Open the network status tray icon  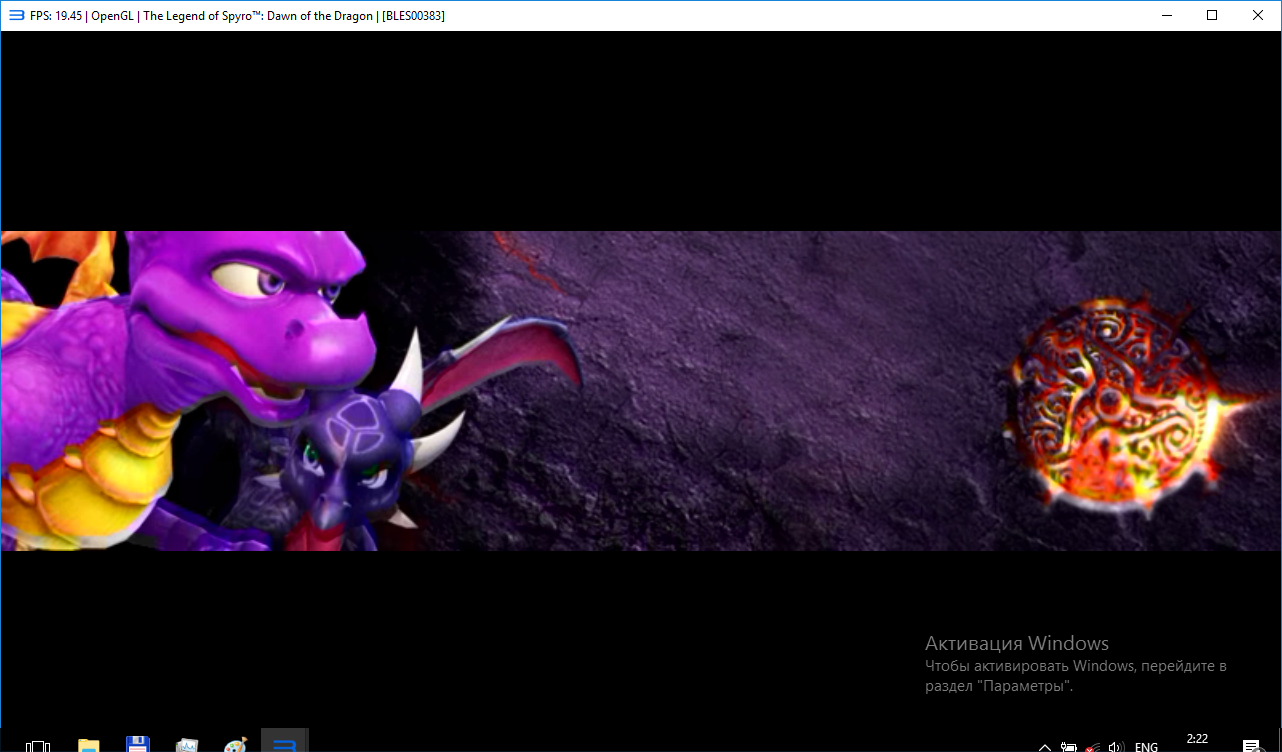[x=1093, y=746]
